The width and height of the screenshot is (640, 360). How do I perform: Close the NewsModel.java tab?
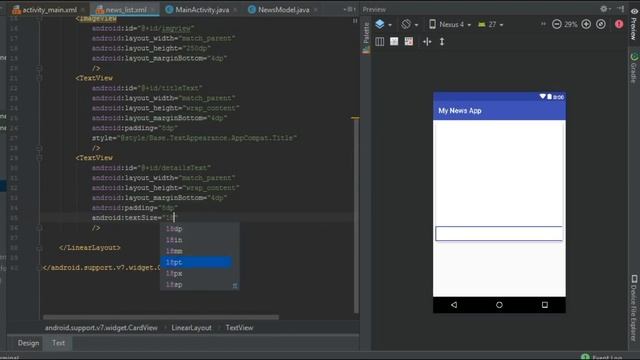coord(316,9)
